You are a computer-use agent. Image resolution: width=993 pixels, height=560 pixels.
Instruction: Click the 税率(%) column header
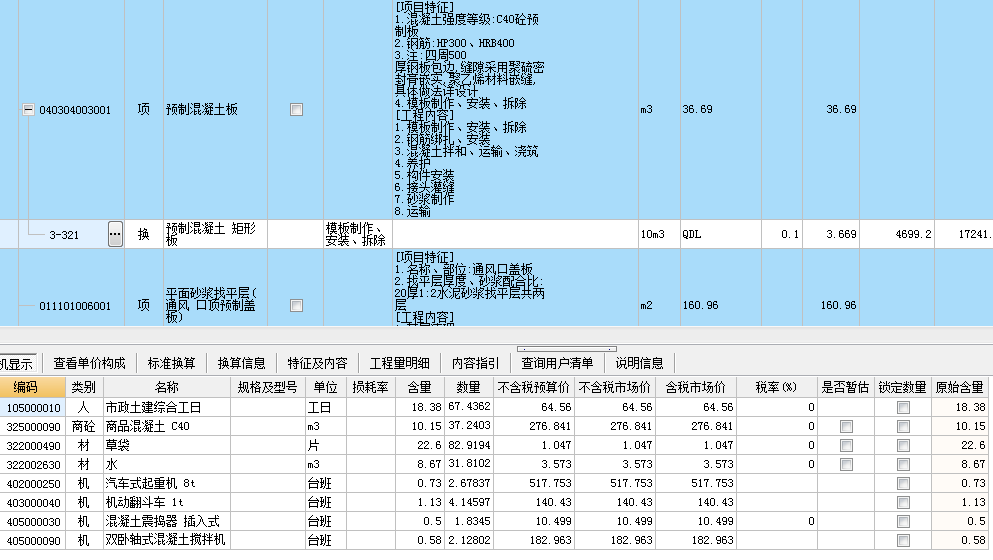[776, 387]
